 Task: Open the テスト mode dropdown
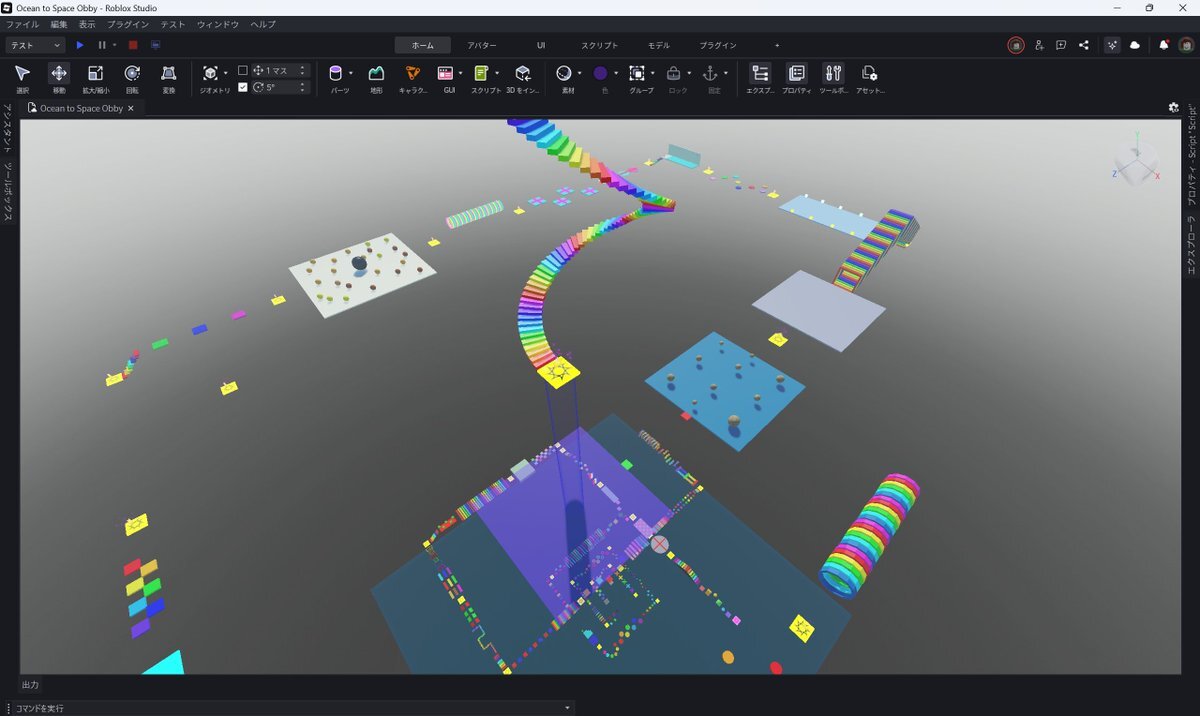pos(36,45)
